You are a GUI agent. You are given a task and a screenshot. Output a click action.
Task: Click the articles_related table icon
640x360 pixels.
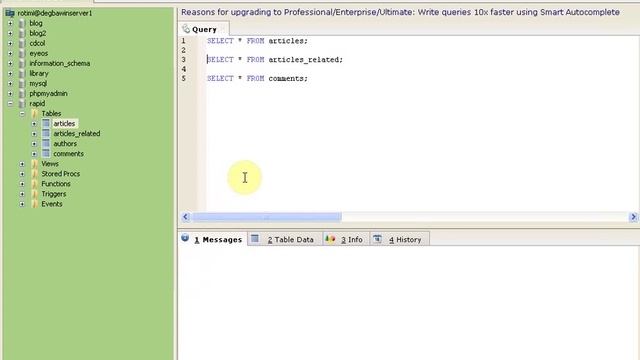point(46,133)
